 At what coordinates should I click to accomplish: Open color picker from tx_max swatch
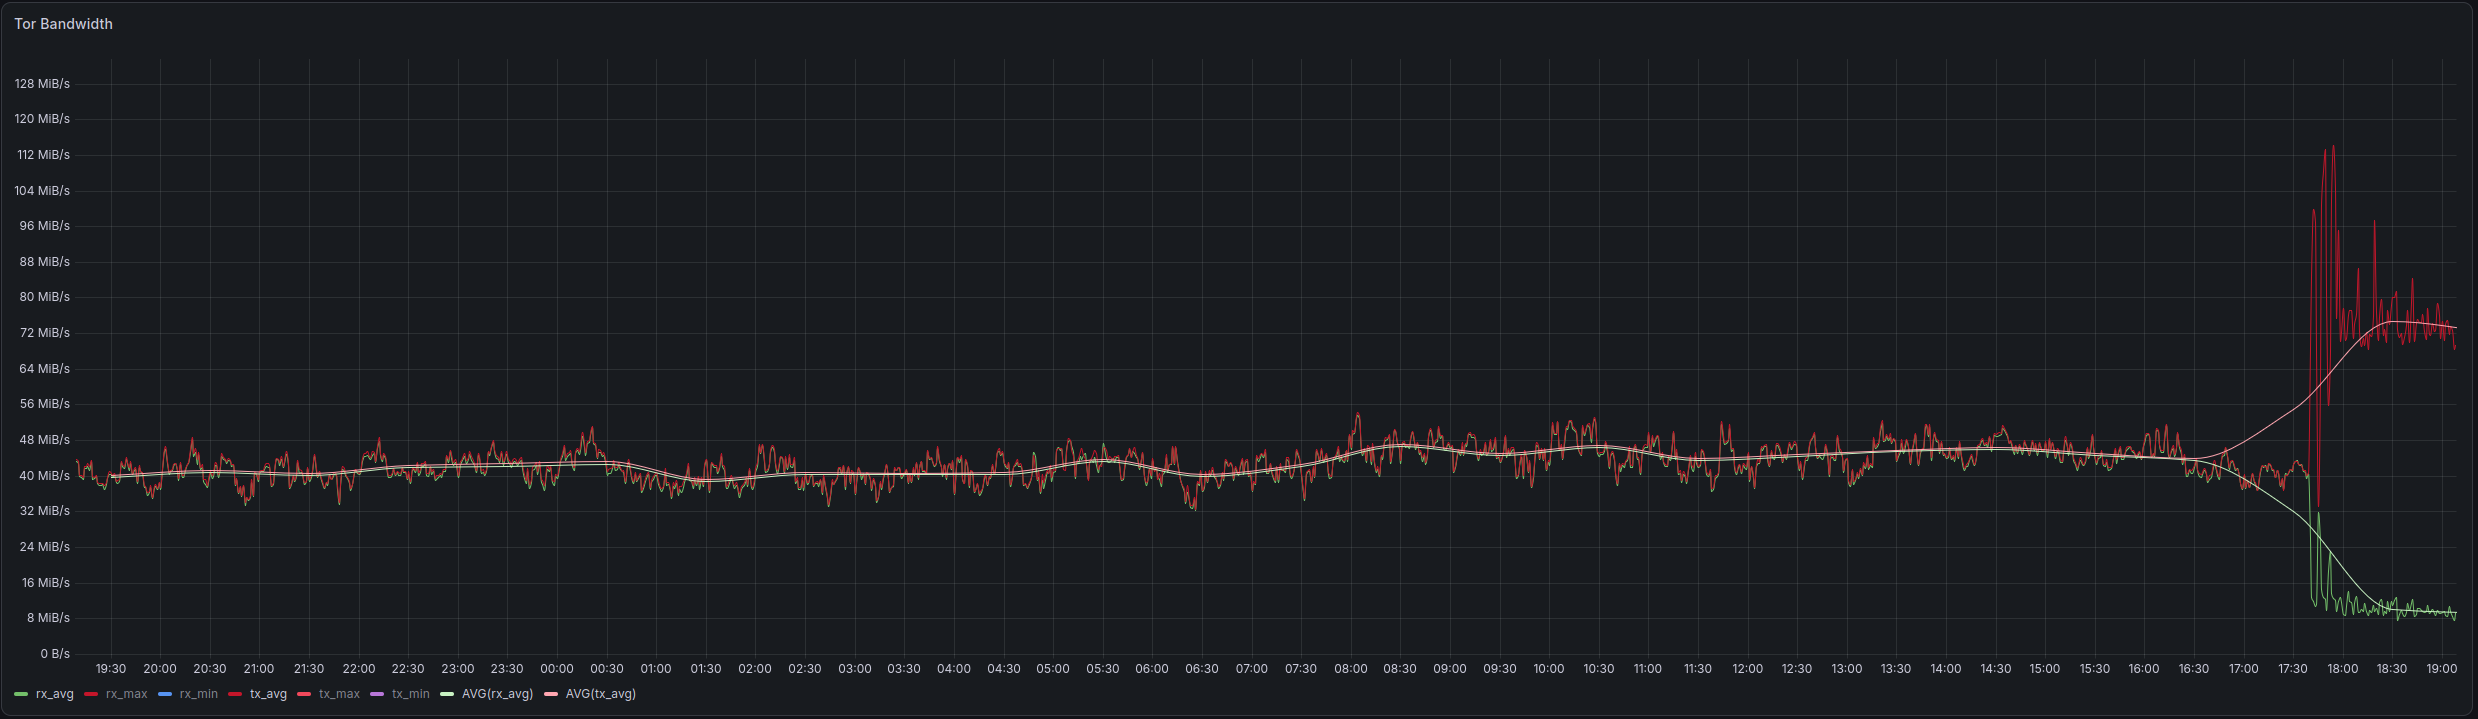[x=304, y=694]
